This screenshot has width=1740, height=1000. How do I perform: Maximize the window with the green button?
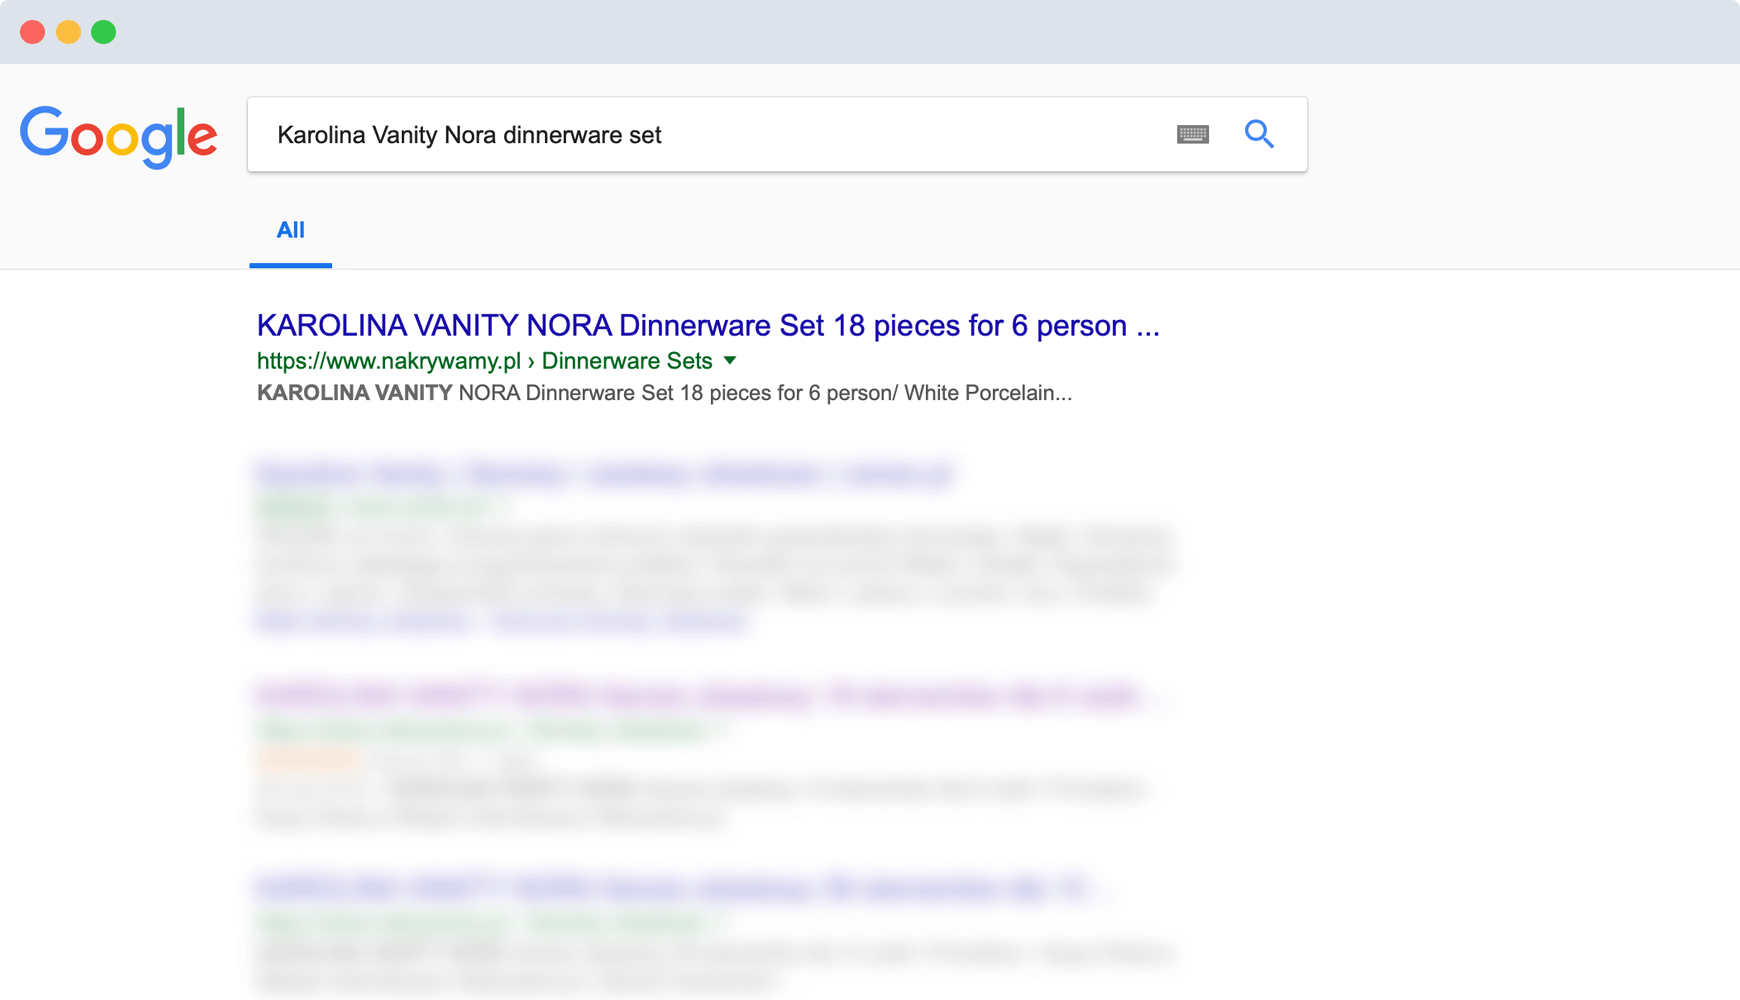click(103, 32)
